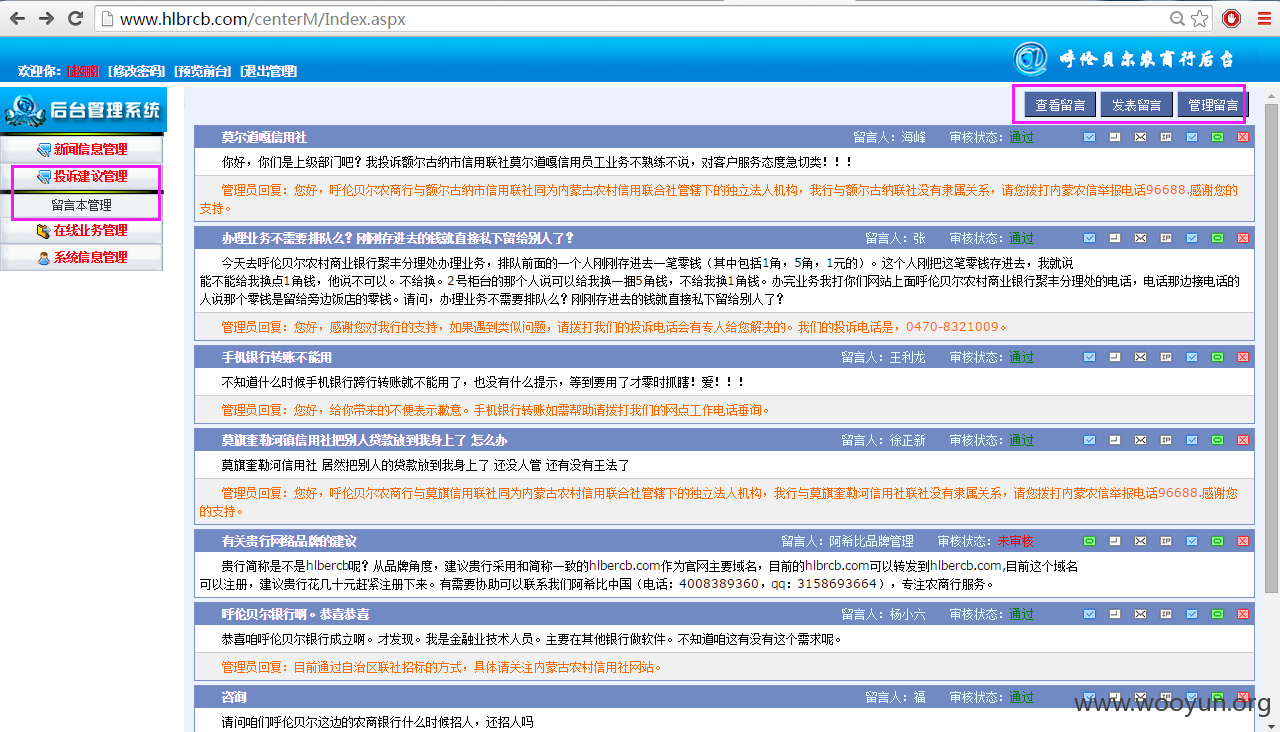Click the IP icon on 手机银行转账不能用 message
This screenshot has width=1280, height=732.
[x=1166, y=357]
